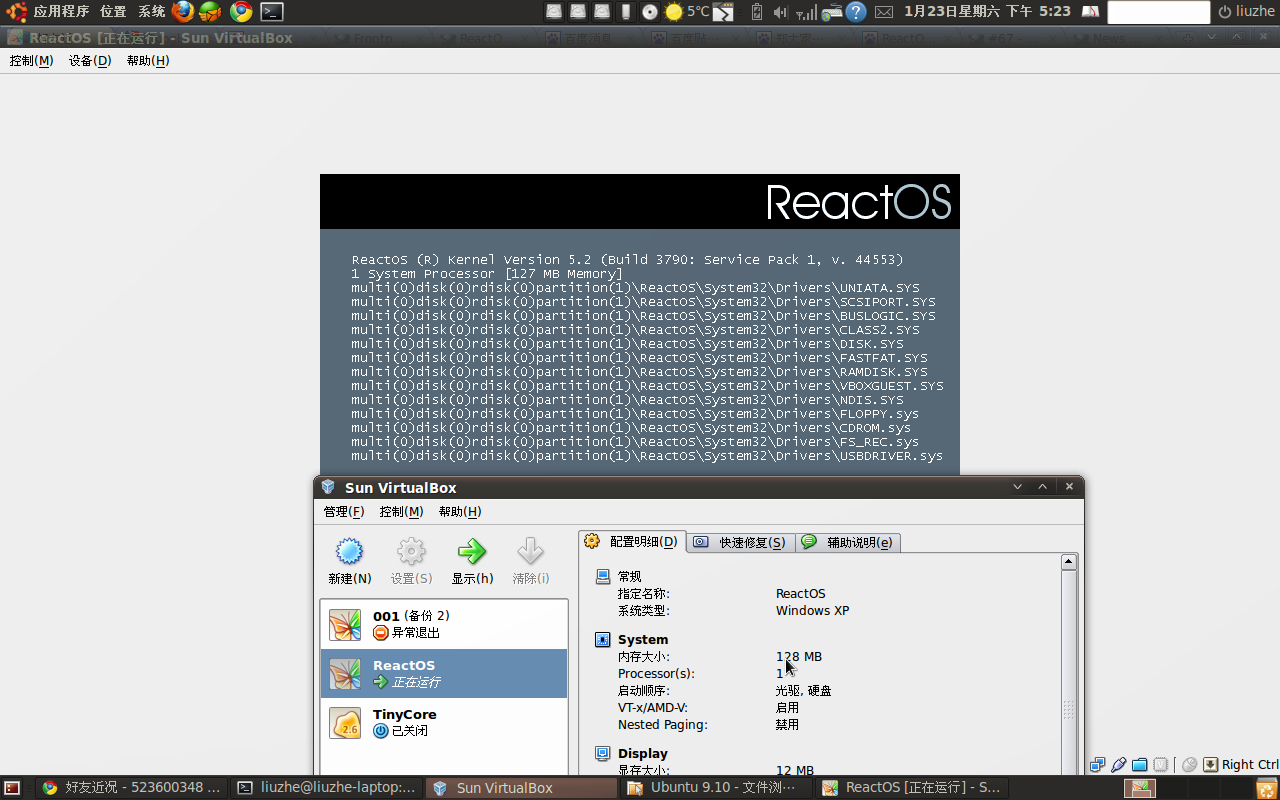Launch Firefox from the top panel
The width and height of the screenshot is (1280, 800).
point(182,12)
